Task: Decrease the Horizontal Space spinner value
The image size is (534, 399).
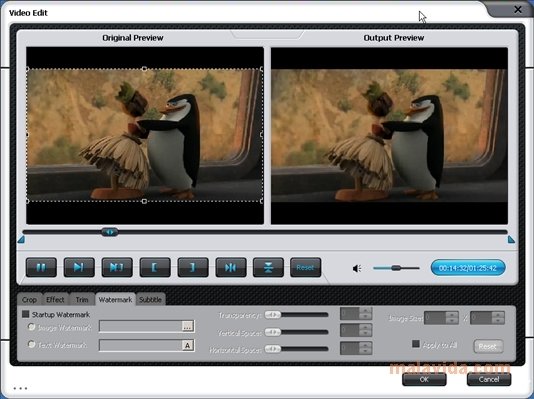Action: click(x=365, y=351)
